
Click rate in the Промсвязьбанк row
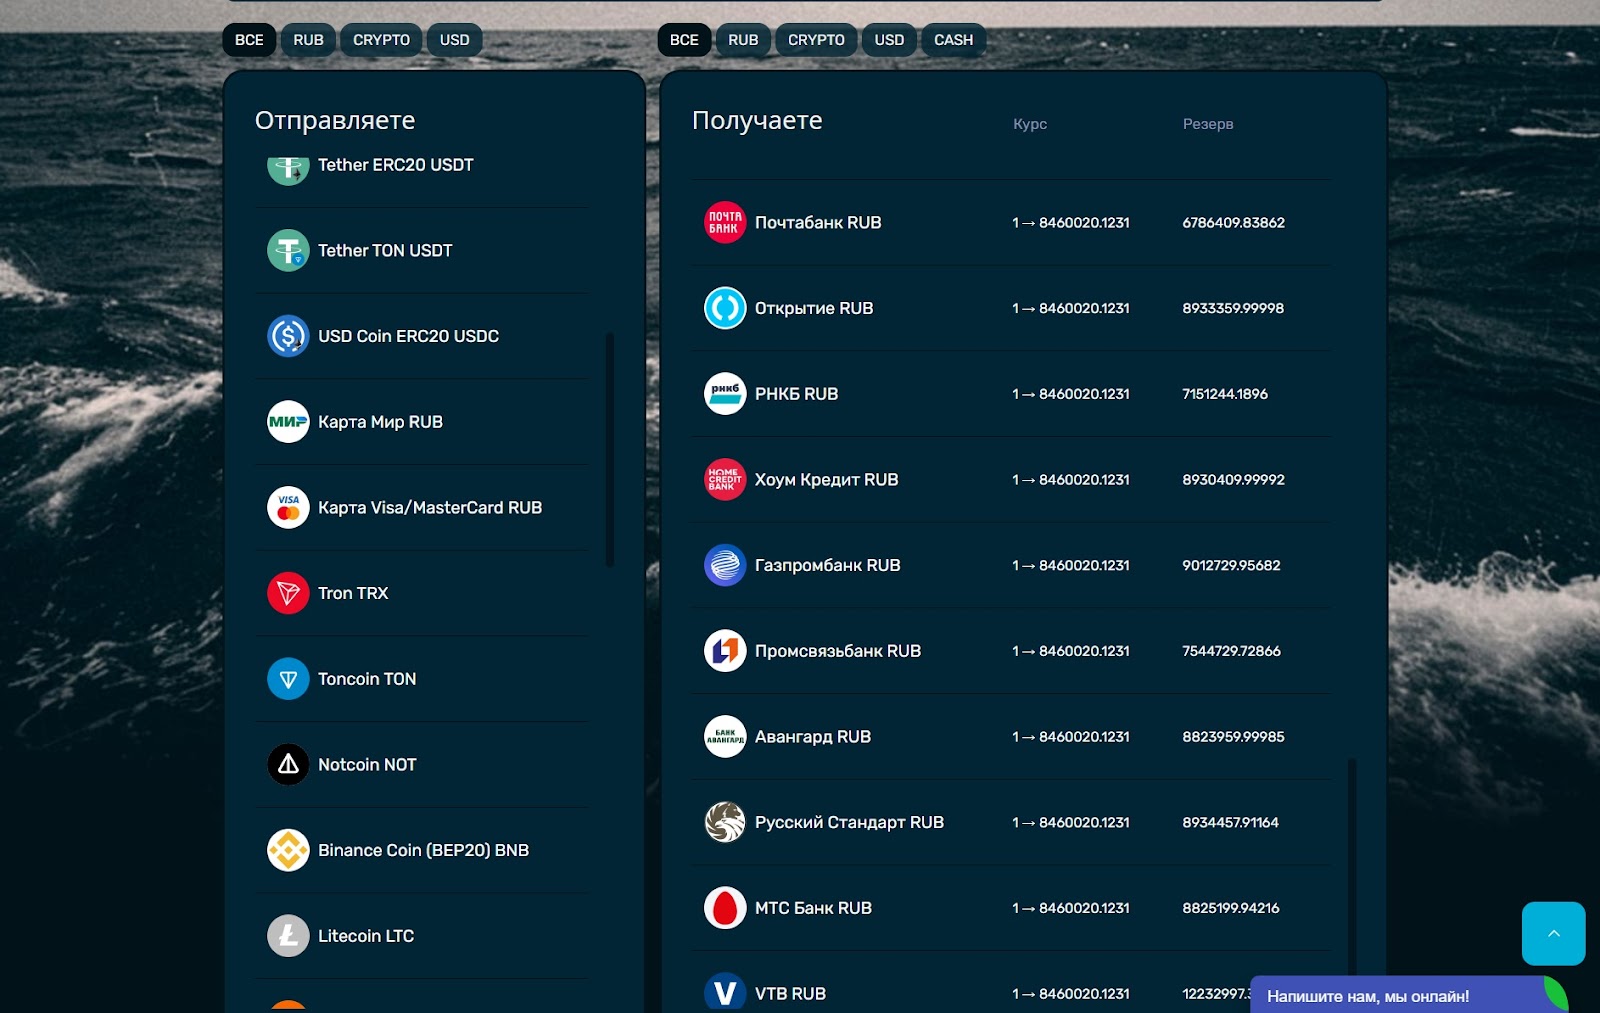click(1071, 651)
